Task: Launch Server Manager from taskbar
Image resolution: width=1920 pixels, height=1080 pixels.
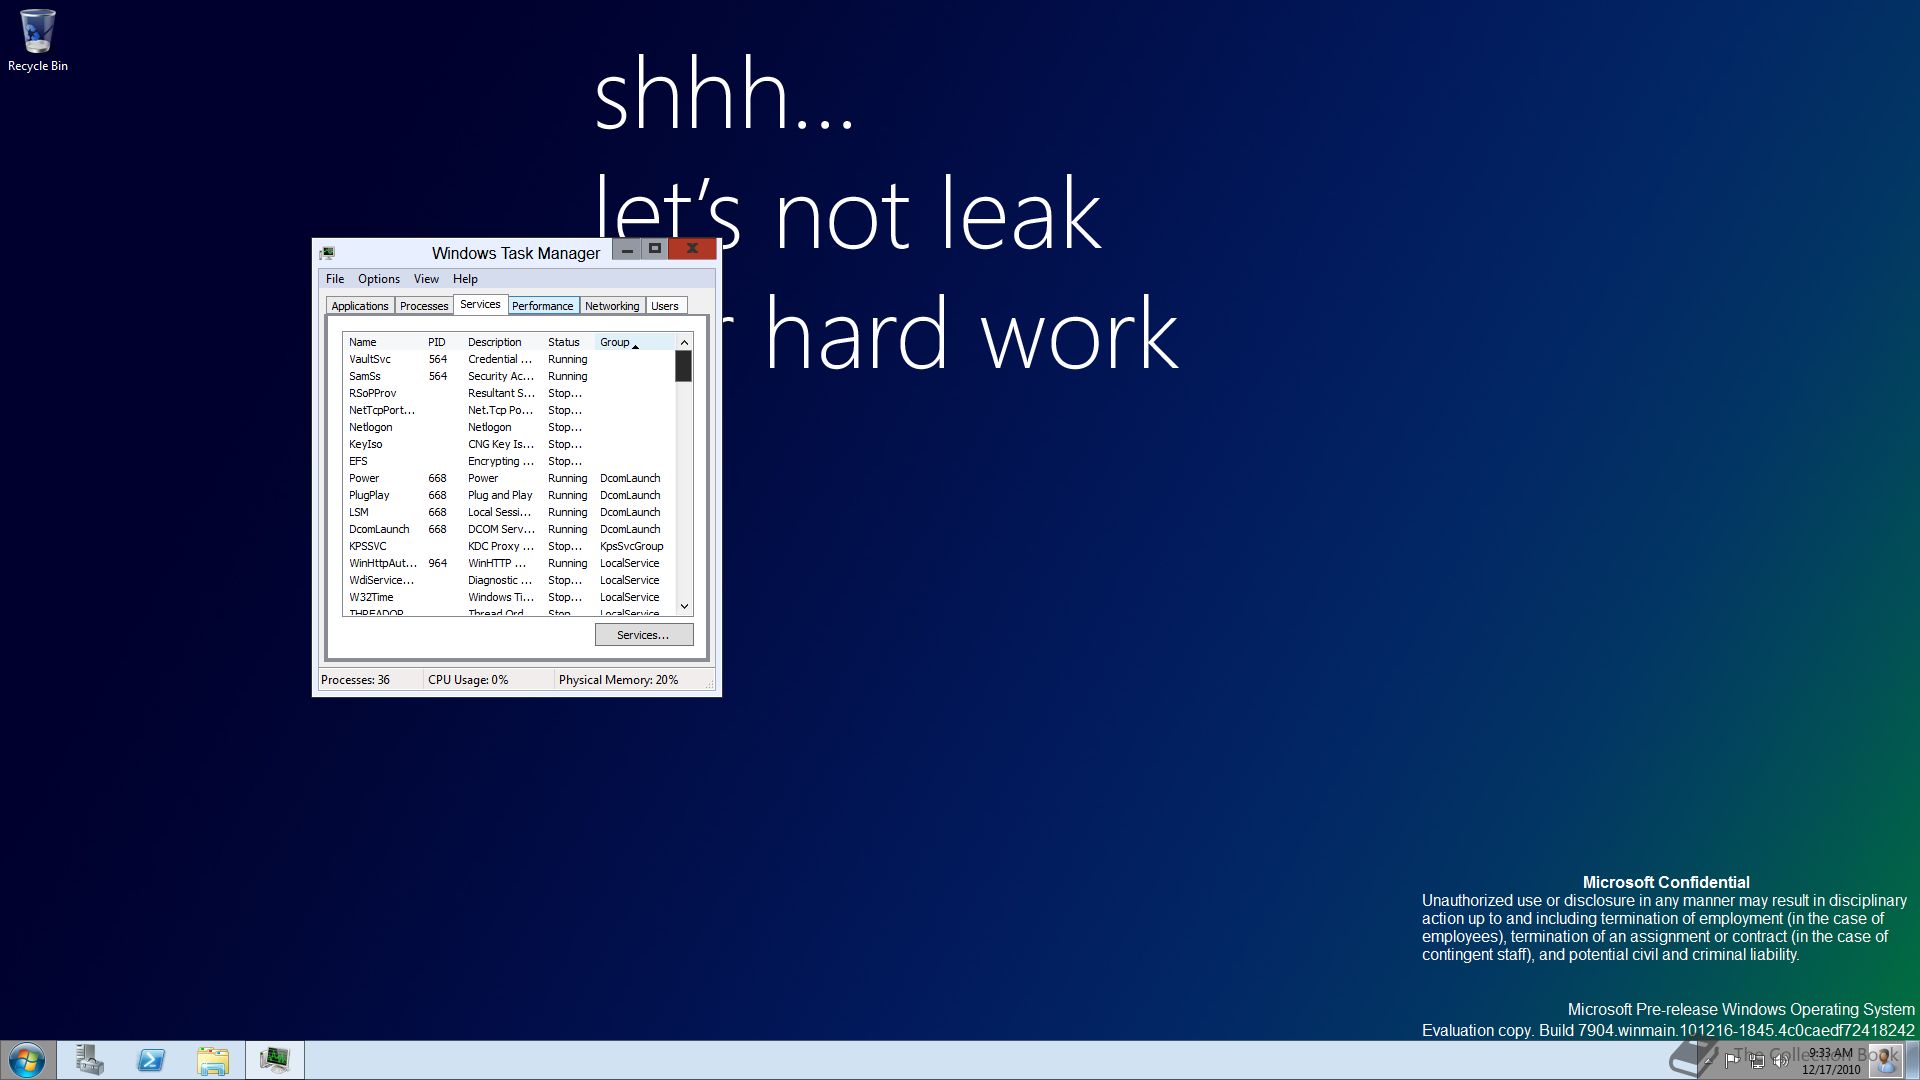Action: (x=90, y=1060)
